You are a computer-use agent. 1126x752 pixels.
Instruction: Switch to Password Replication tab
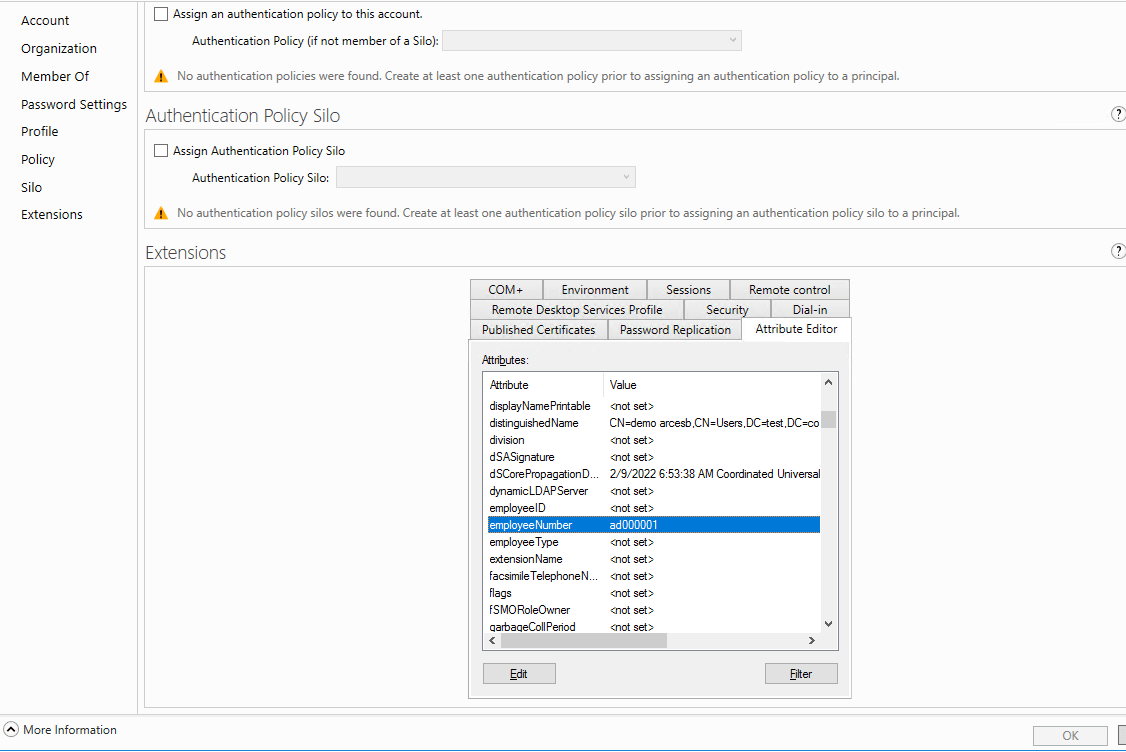pos(675,330)
